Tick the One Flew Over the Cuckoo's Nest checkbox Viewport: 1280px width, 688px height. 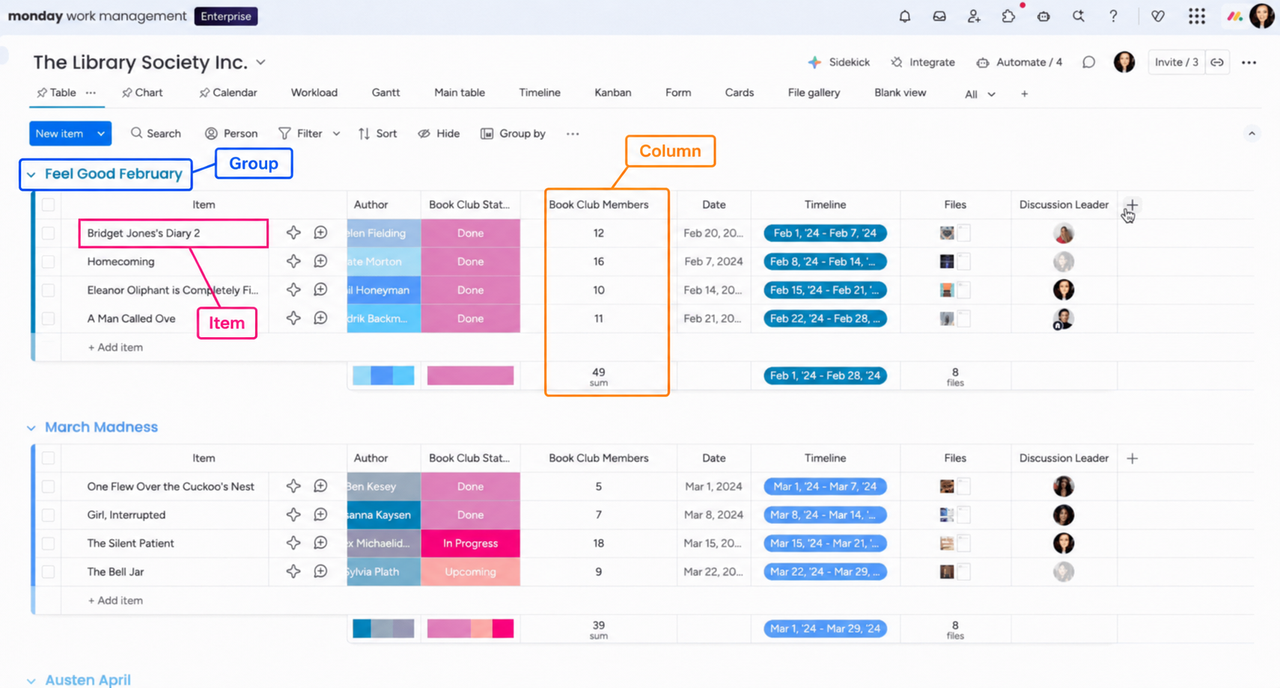48,487
